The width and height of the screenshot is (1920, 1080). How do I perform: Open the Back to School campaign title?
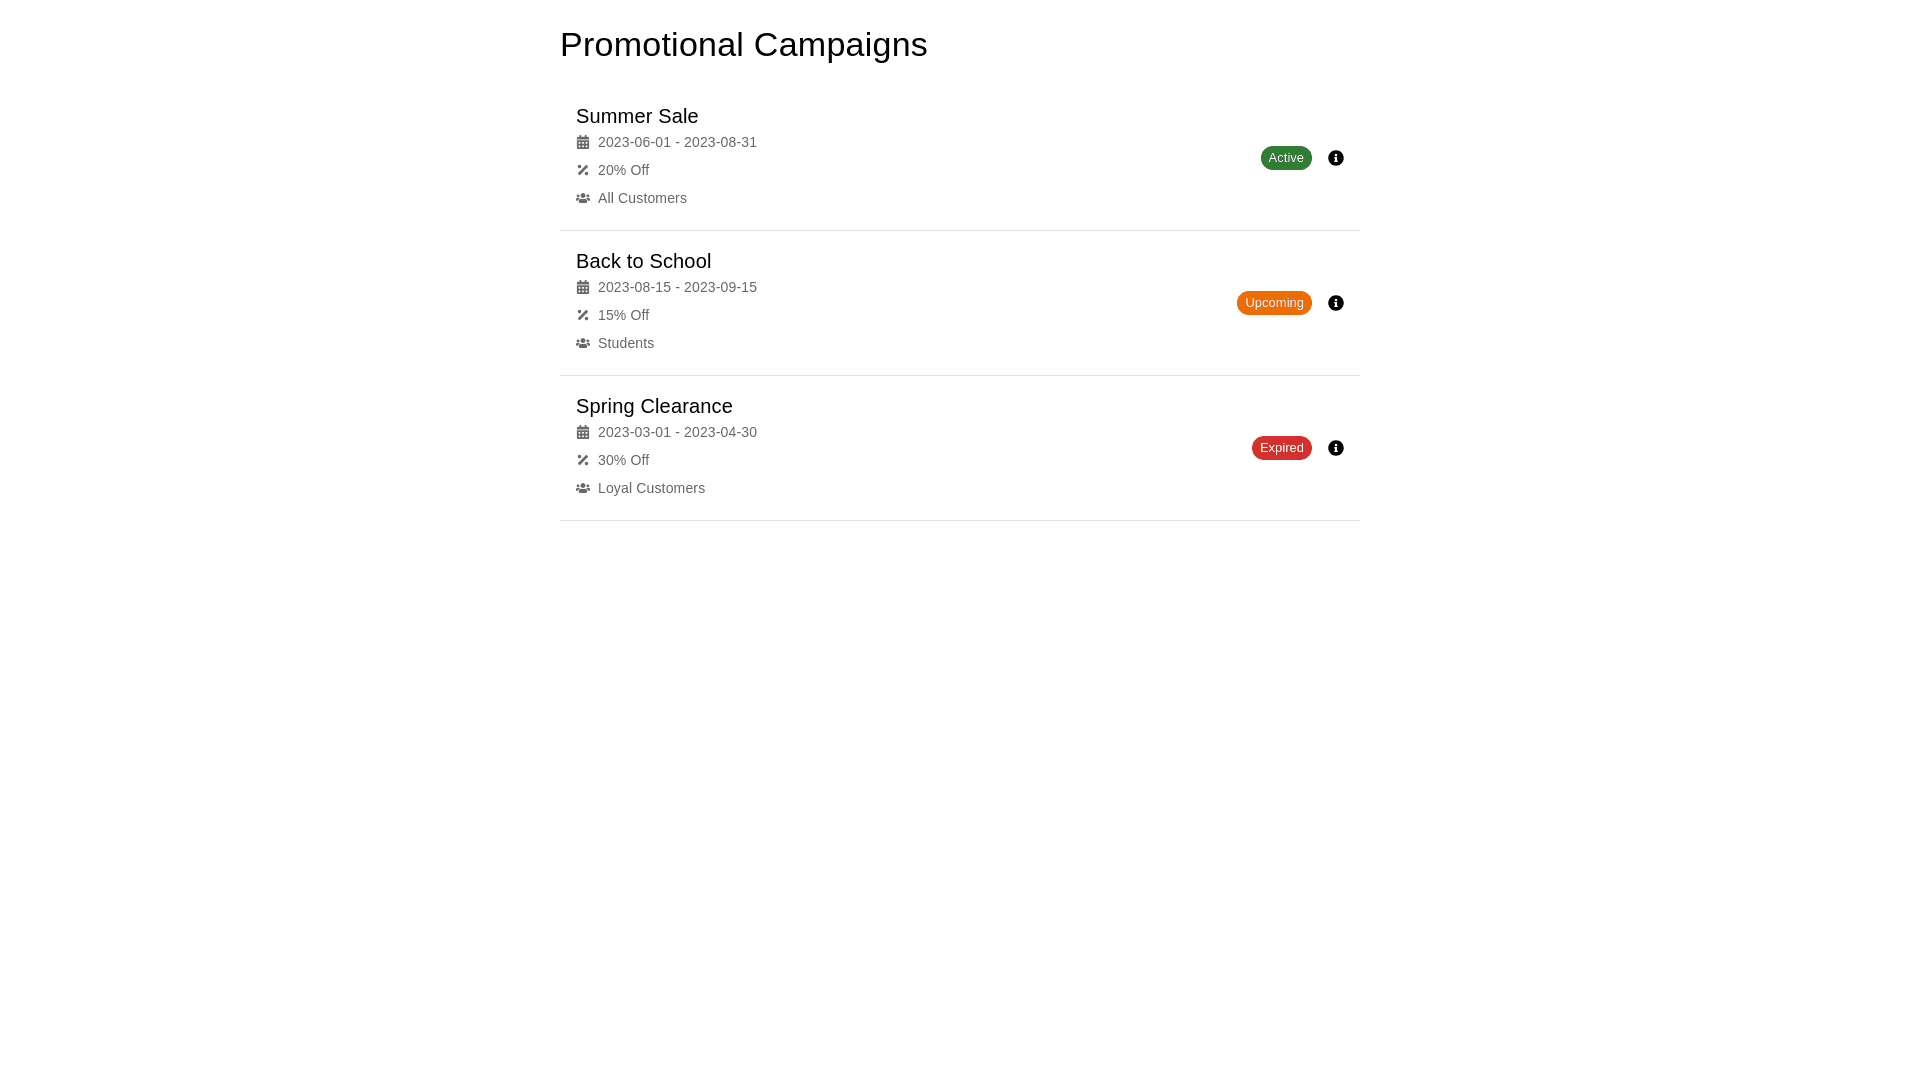(643, 261)
